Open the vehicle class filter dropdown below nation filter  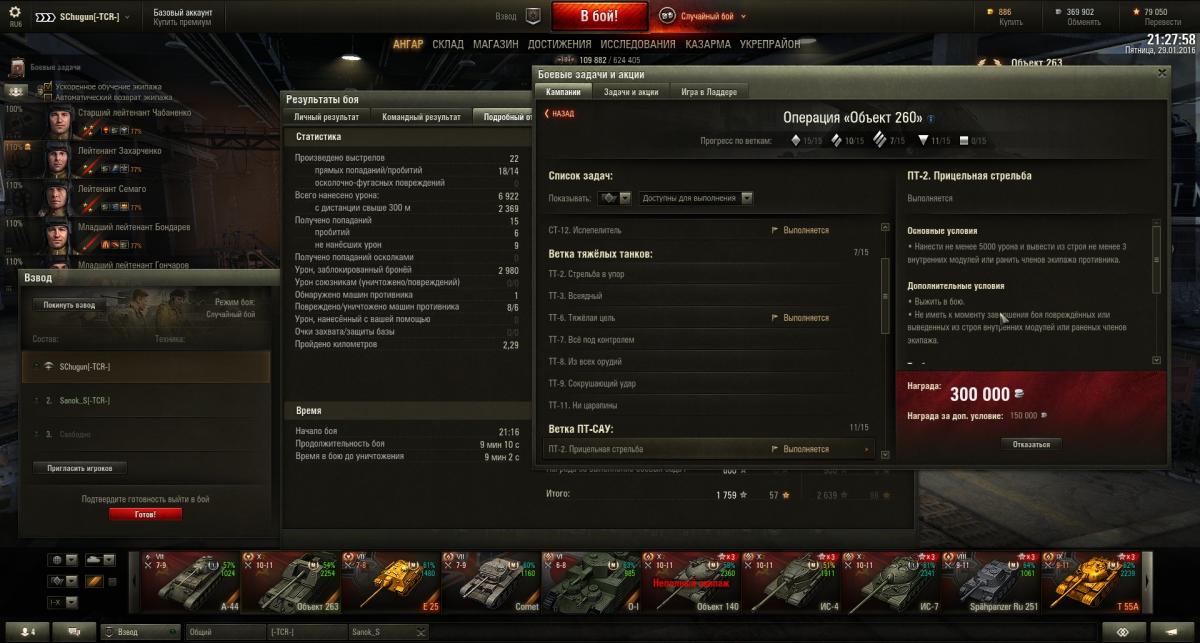point(63,581)
